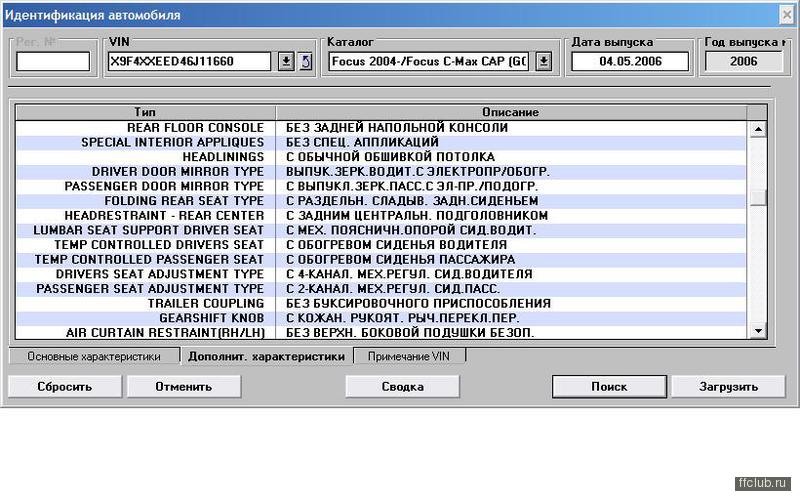Open the Примечание VIN tab
This screenshot has height=500, width=800.
[409, 356]
